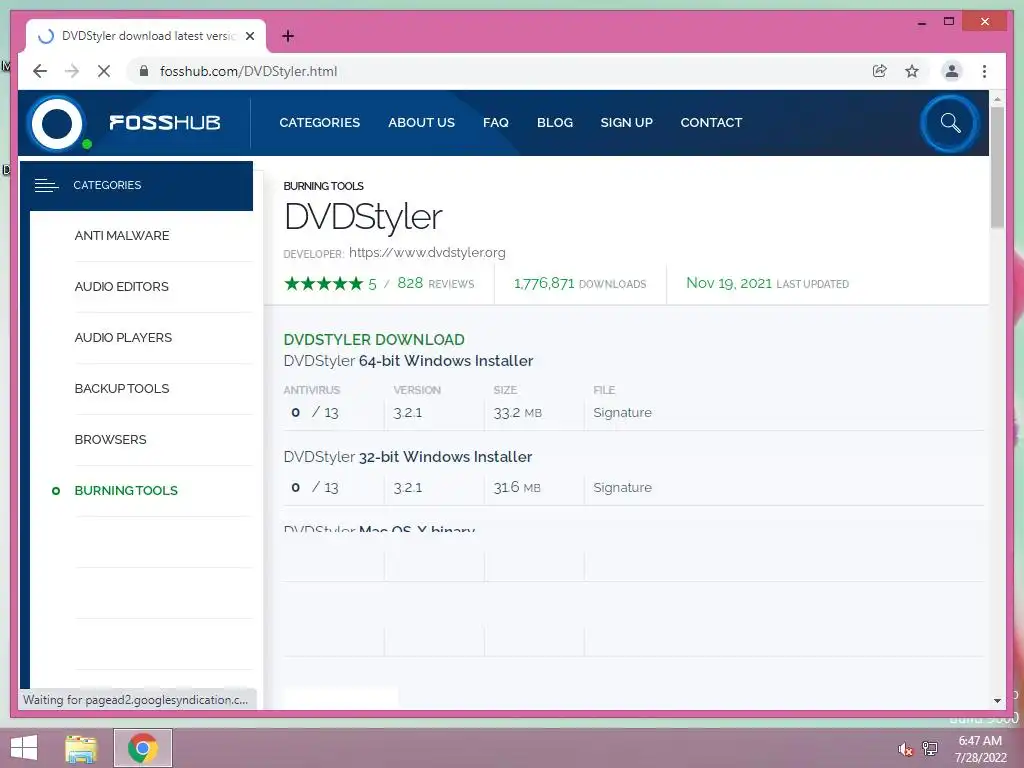Open CATEGORIES in top navigation
Viewport: 1024px width, 768px height.
[319, 123]
